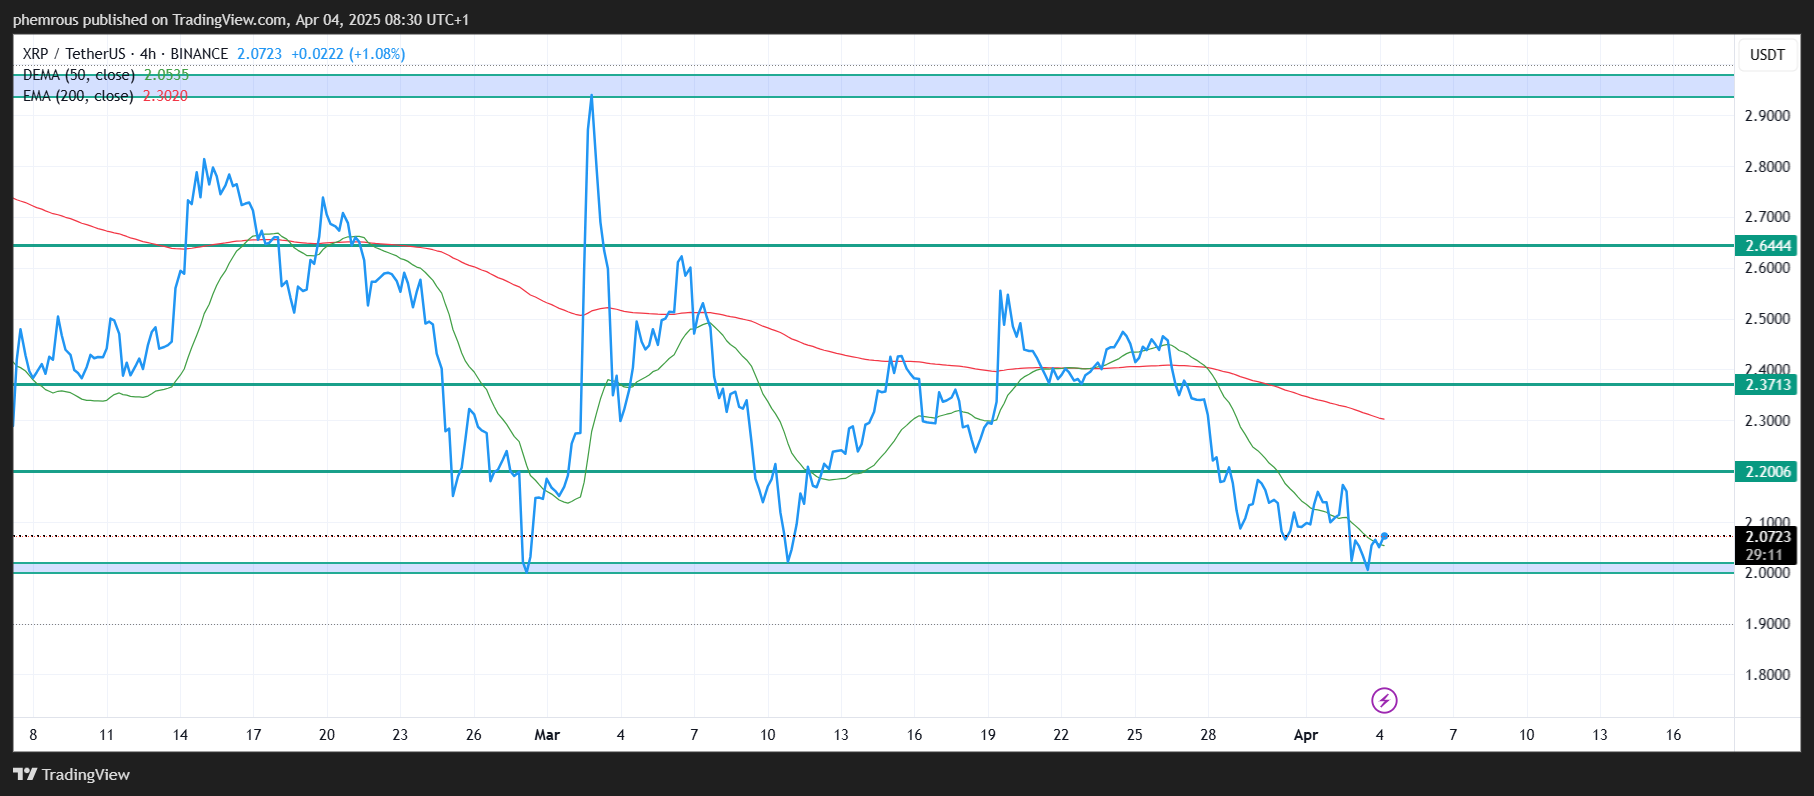Click the 29:11 bar countdown timer
The height and width of the screenshot is (796, 1814).
tap(1765, 555)
